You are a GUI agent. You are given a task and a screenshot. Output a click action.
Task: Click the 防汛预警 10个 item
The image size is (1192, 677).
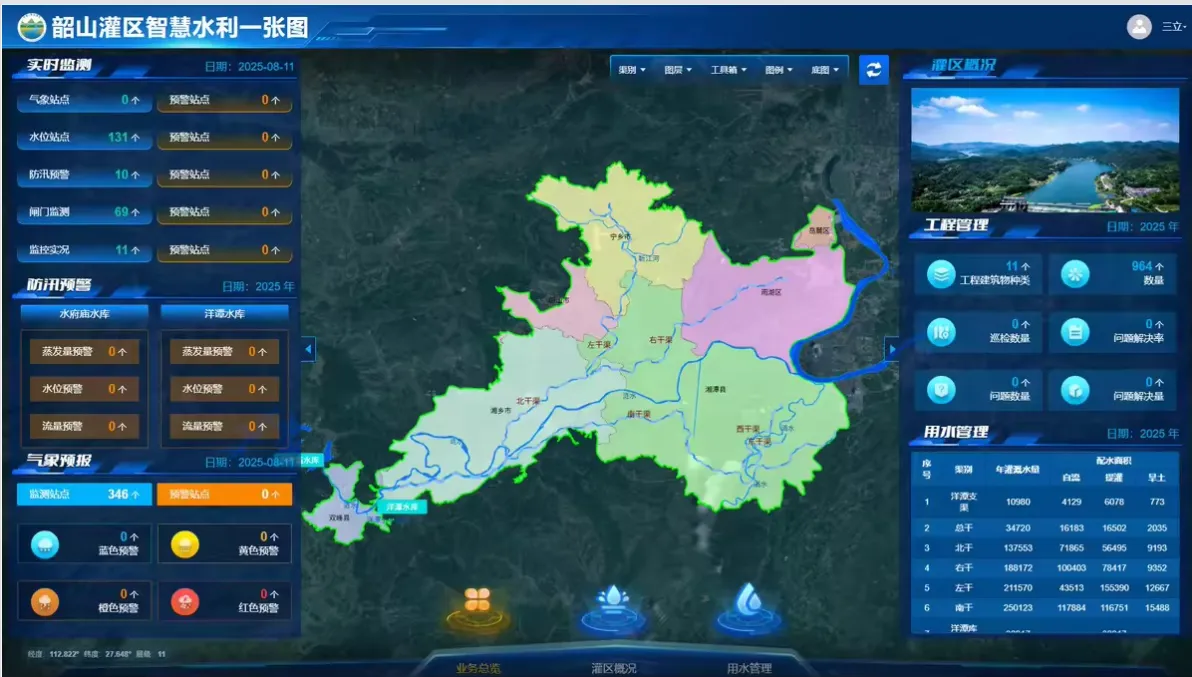pos(84,174)
